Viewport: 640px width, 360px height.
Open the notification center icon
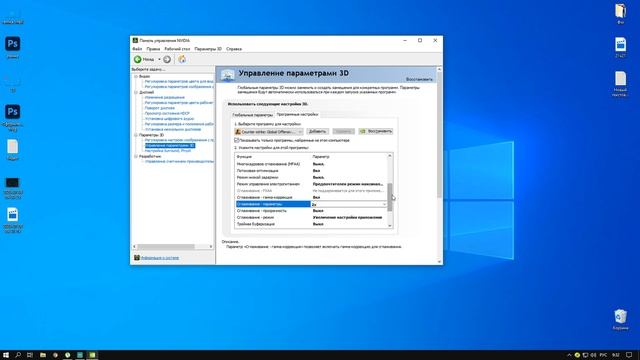629,355
